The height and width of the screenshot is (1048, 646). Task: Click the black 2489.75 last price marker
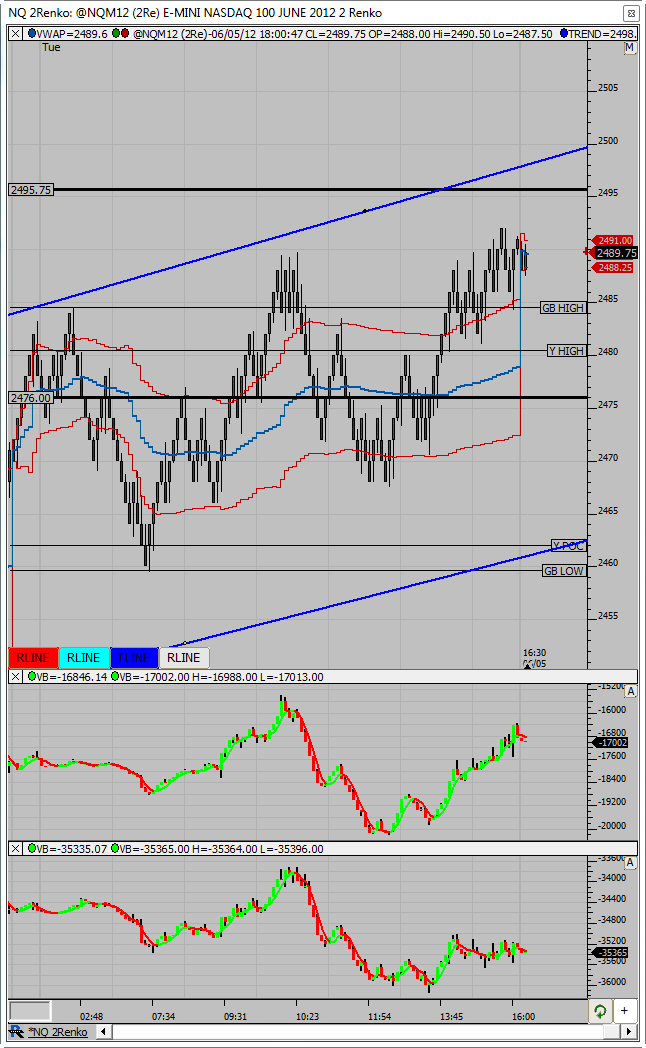click(x=615, y=253)
